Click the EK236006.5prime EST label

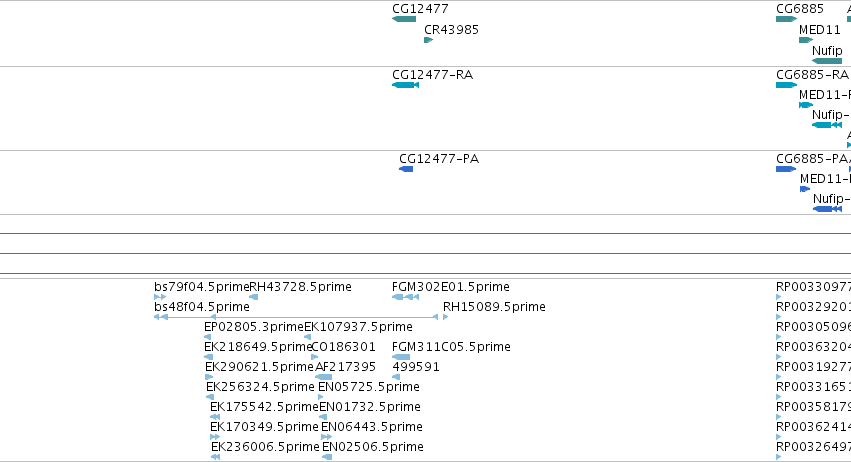coord(265,447)
